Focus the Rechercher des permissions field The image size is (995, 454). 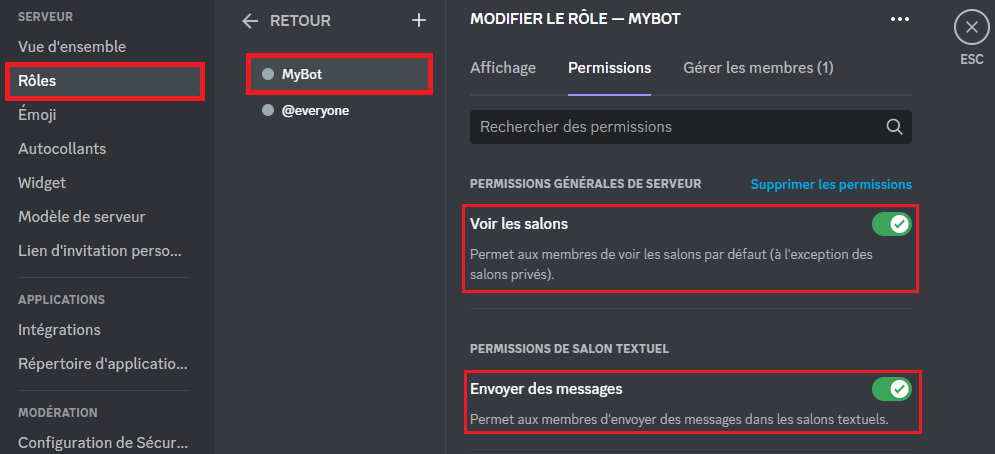click(690, 126)
